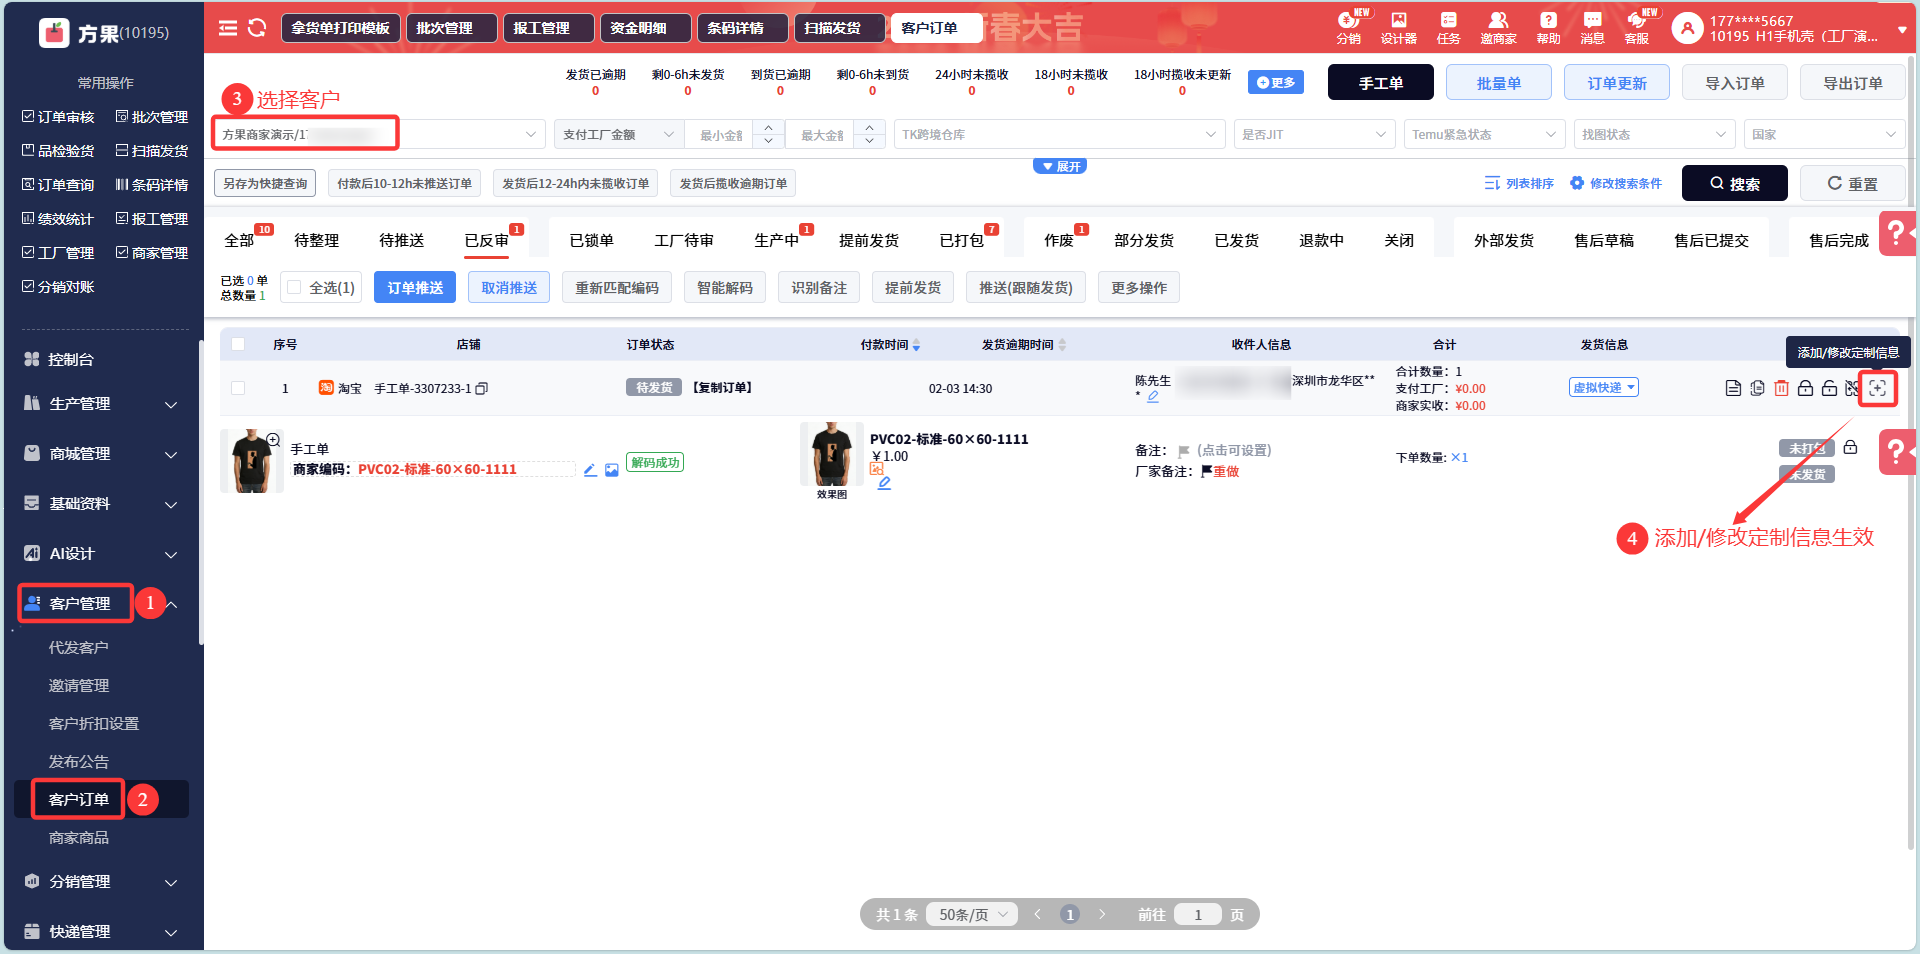Open the 任务 tasks icon
This screenshot has height=954, width=1920.
[1448, 26]
